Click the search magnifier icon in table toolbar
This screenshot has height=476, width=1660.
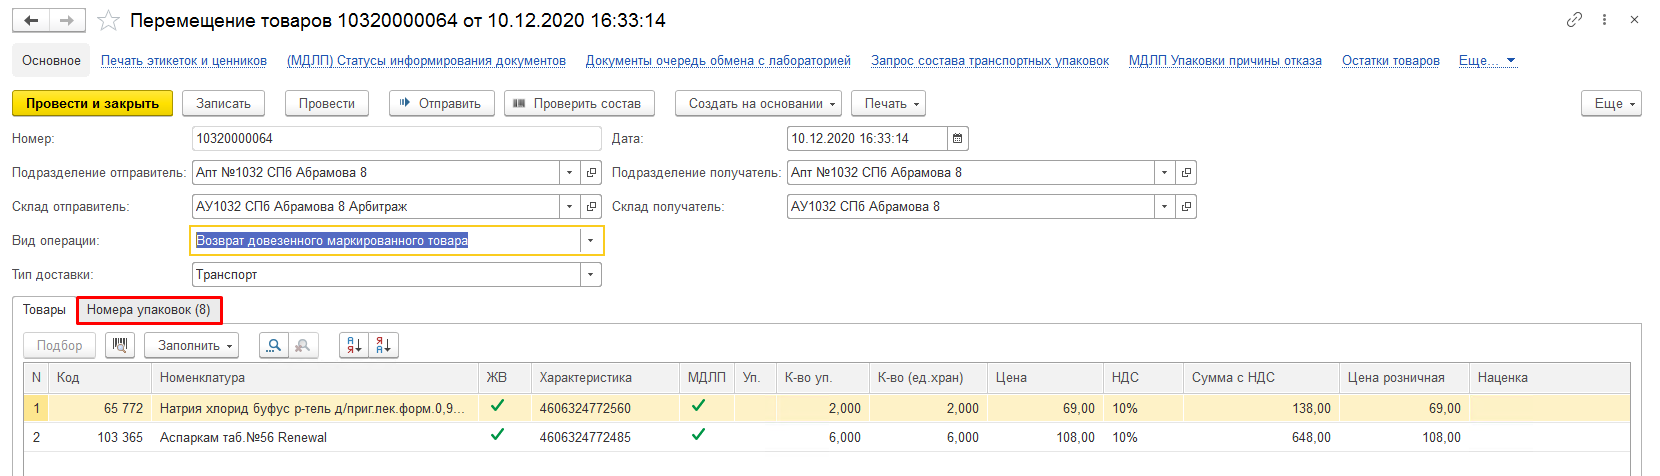click(x=273, y=345)
